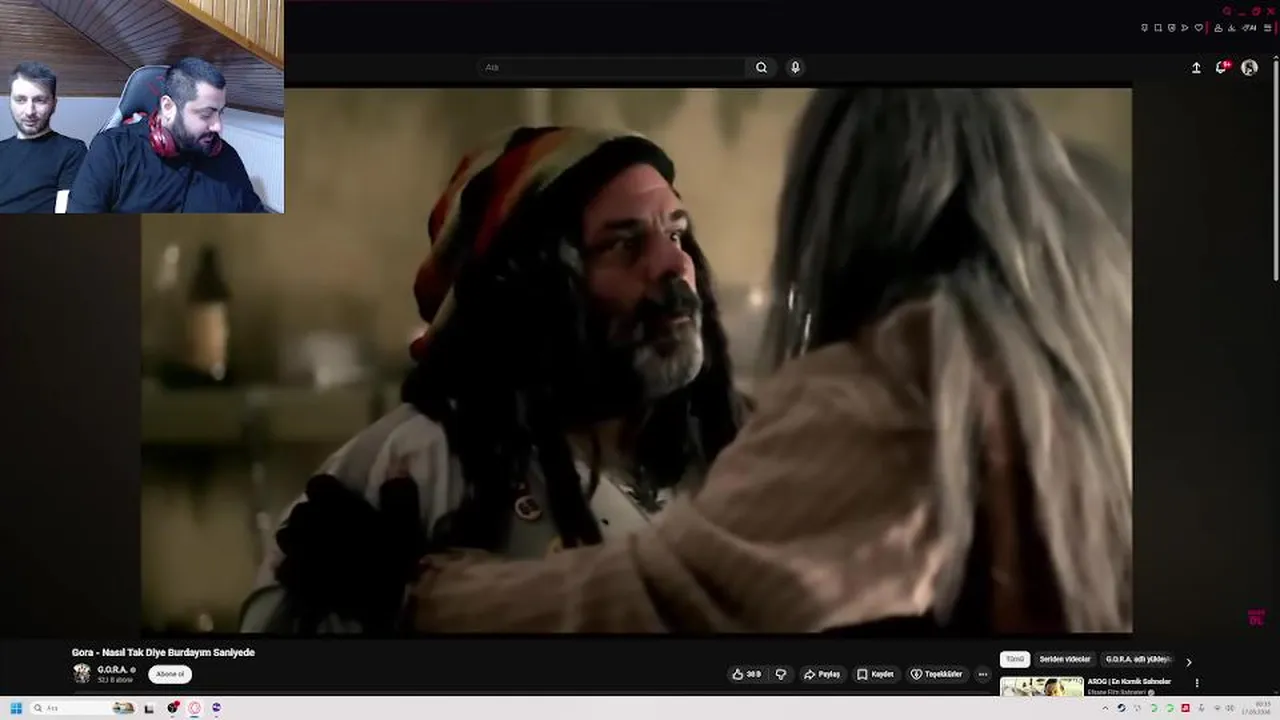Open the G.O.R.A. channel avatar

81,674
